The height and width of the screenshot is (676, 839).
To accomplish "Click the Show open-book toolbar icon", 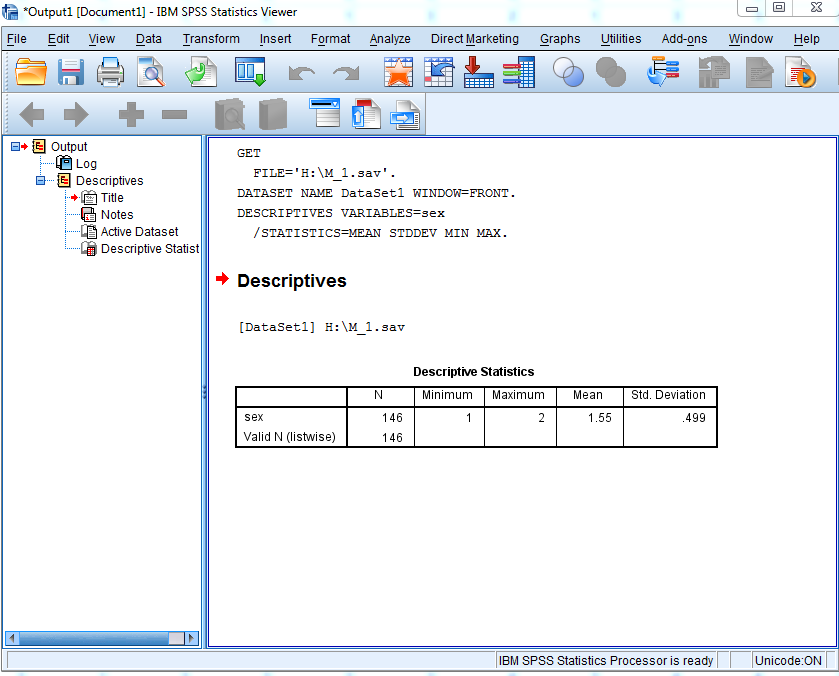I will tap(230, 114).
